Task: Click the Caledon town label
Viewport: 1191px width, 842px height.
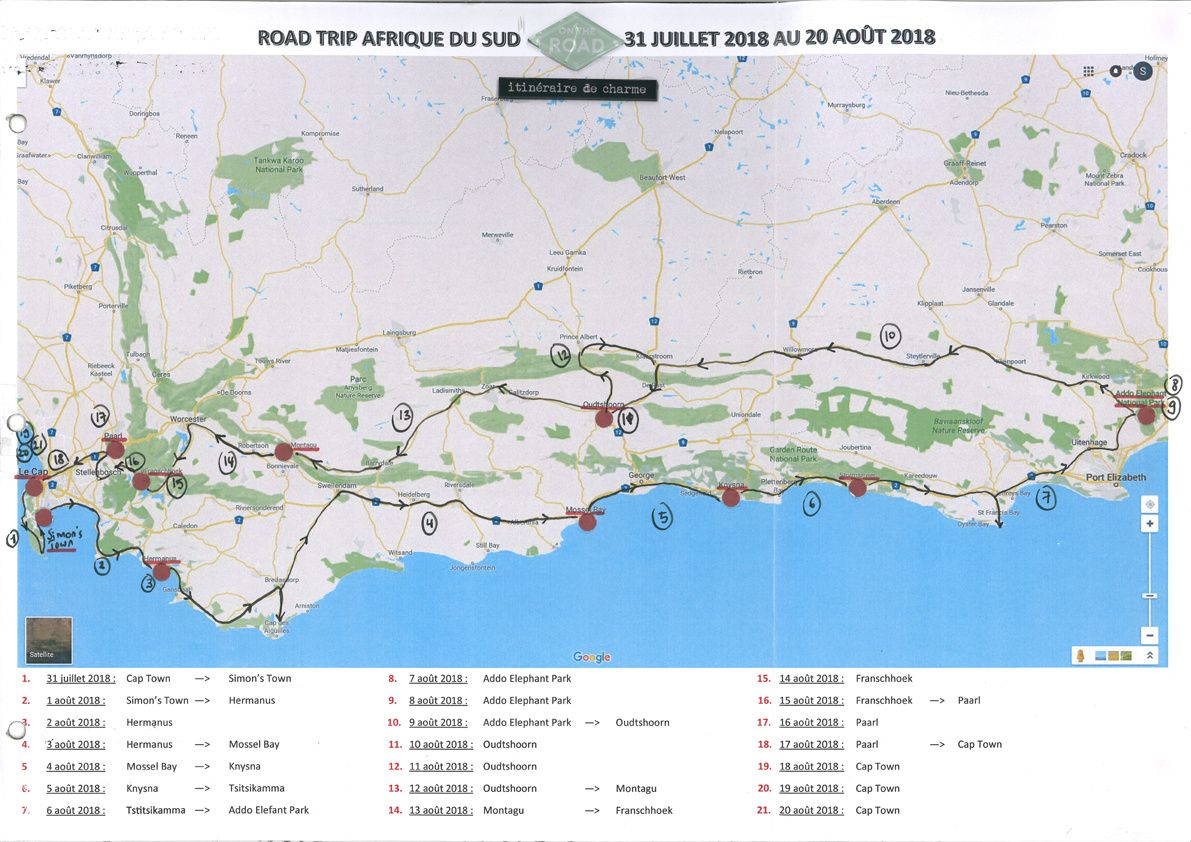Action: coord(185,525)
